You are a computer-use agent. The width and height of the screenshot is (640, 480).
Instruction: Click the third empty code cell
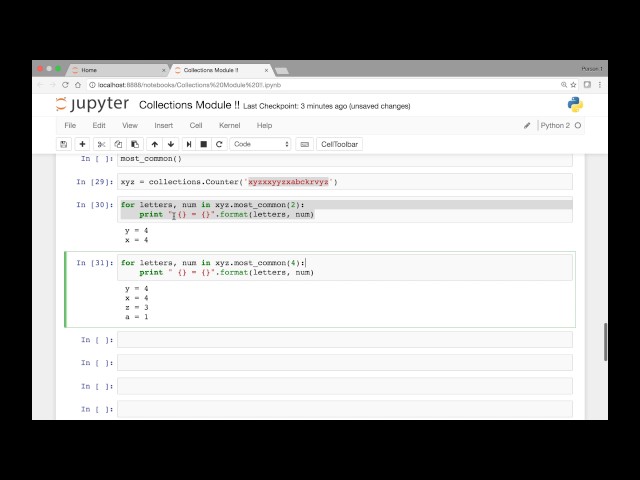click(345, 386)
